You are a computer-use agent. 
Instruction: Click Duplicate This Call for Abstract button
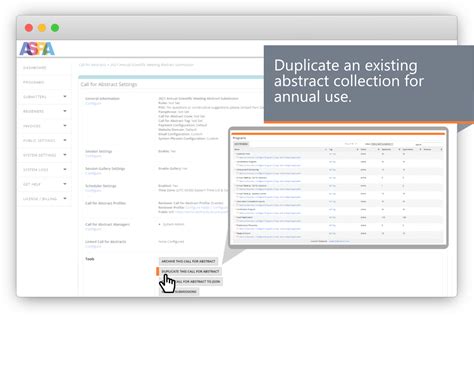pyautogui.click(x=190, y=271)
